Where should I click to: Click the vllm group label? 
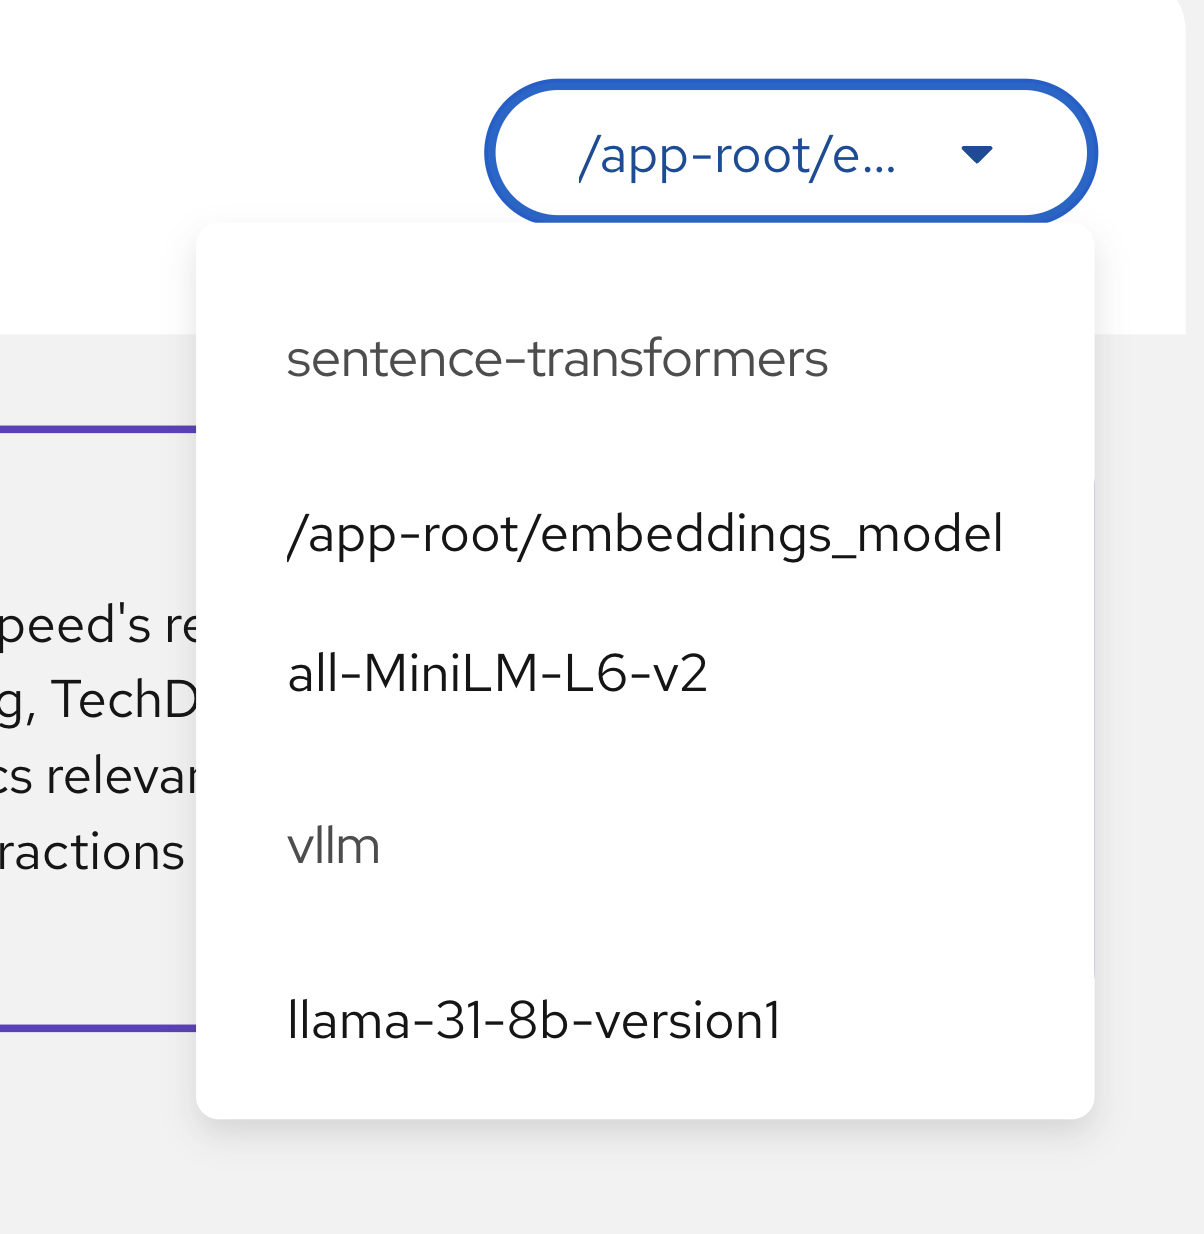click(x=333, y=847)
